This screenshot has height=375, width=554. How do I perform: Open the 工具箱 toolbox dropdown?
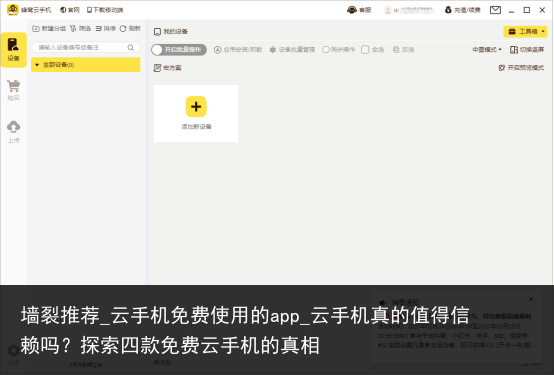[x=525, y=31]
